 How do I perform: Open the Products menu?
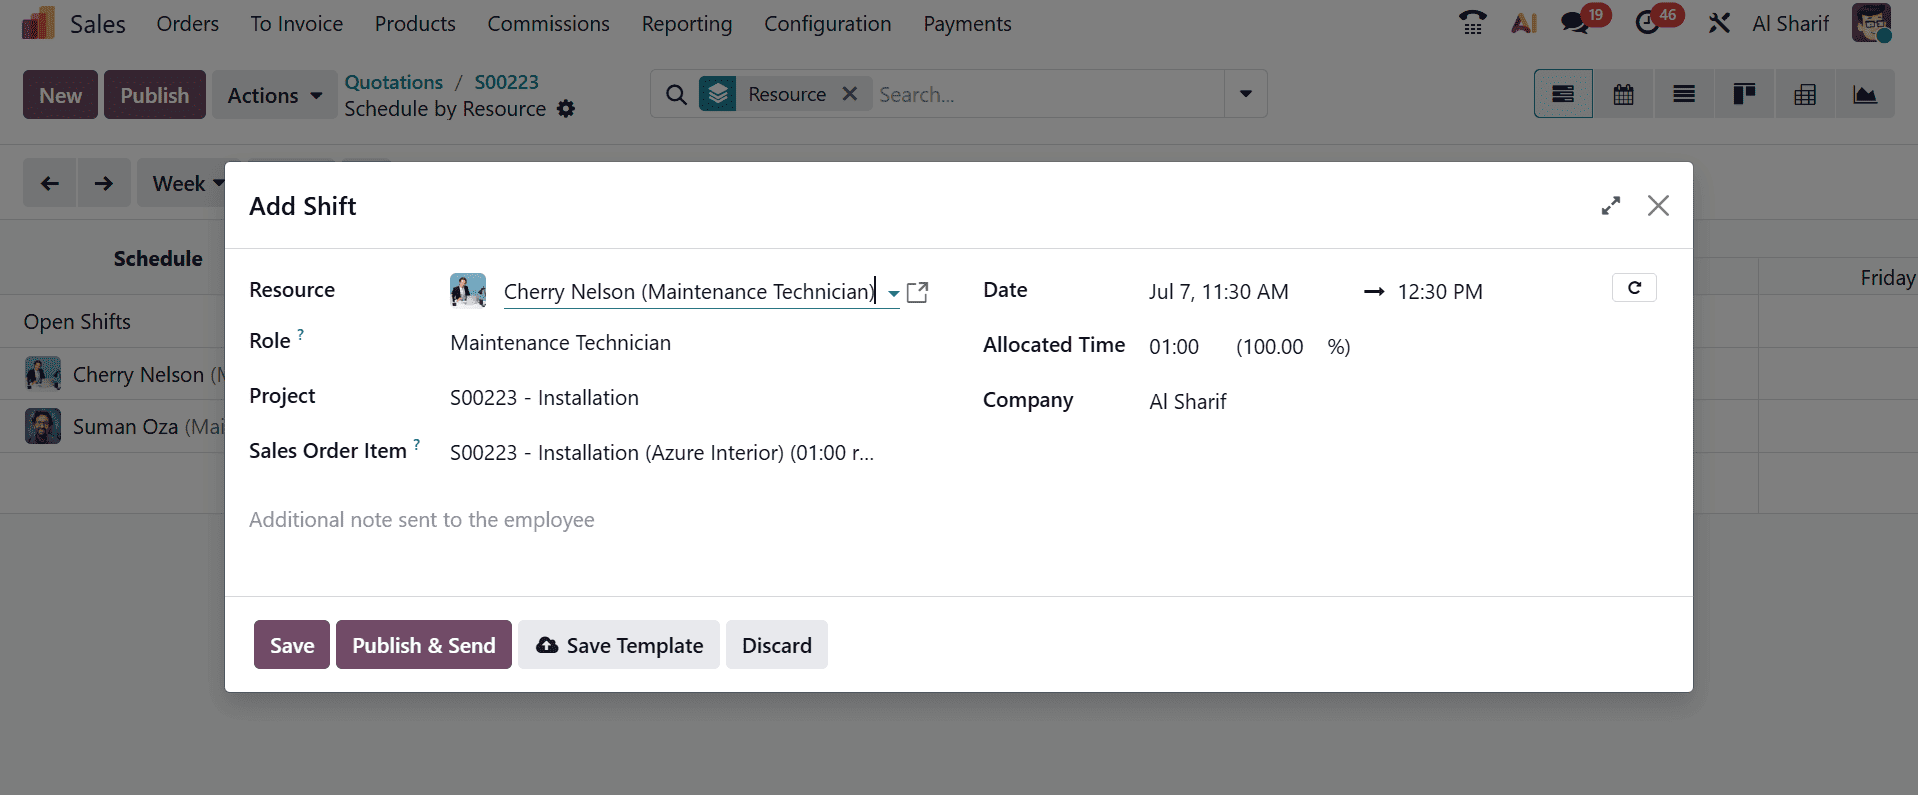[x=415, y=23]
